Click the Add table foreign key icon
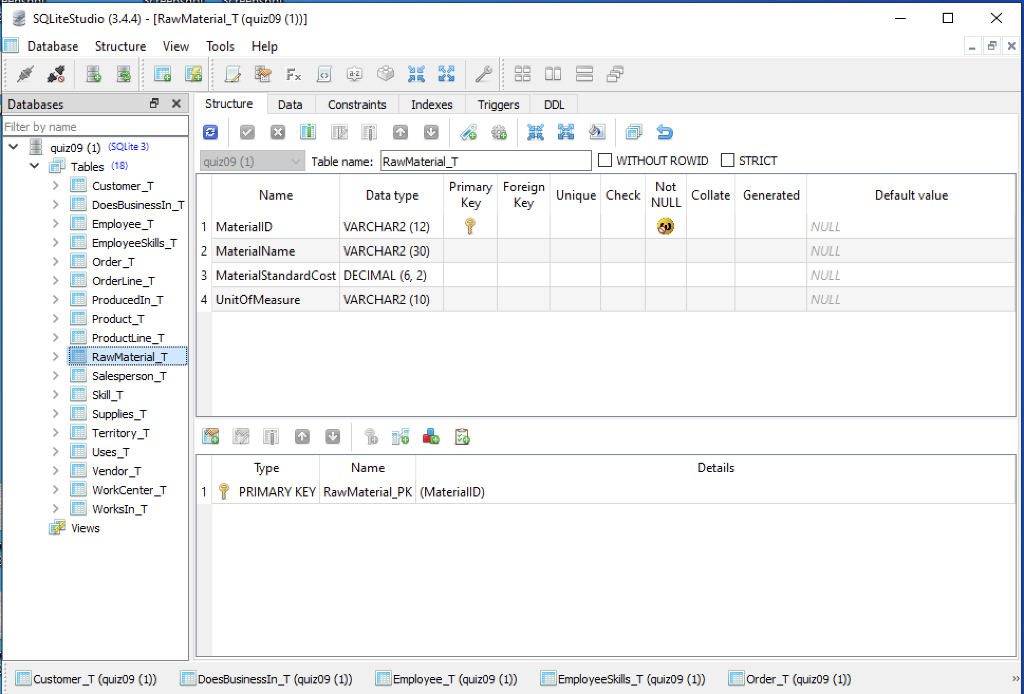The image size is (1024, 694). 400,437
